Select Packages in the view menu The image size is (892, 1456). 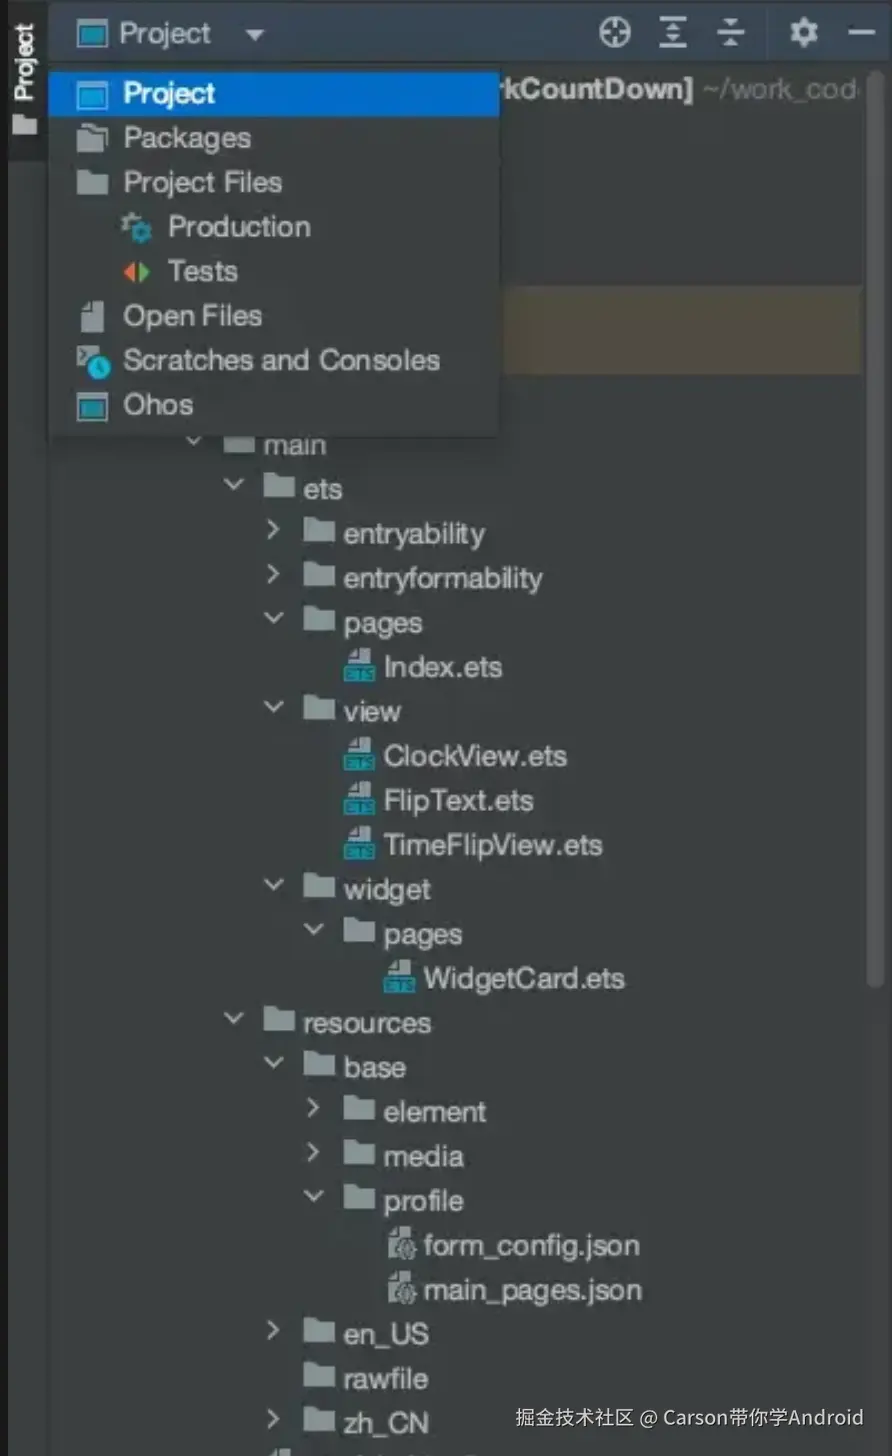186,138
